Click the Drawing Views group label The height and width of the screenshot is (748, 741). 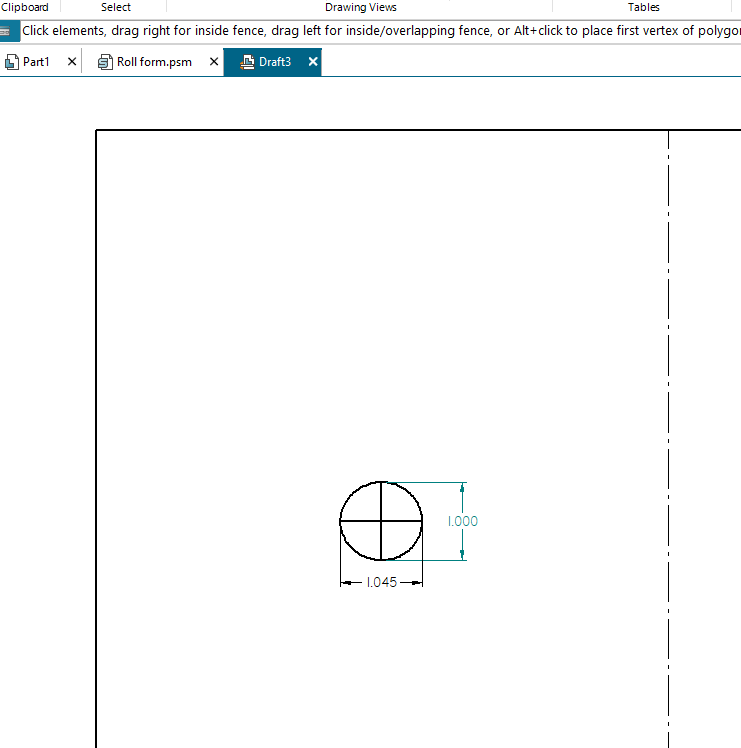point(361,7)
